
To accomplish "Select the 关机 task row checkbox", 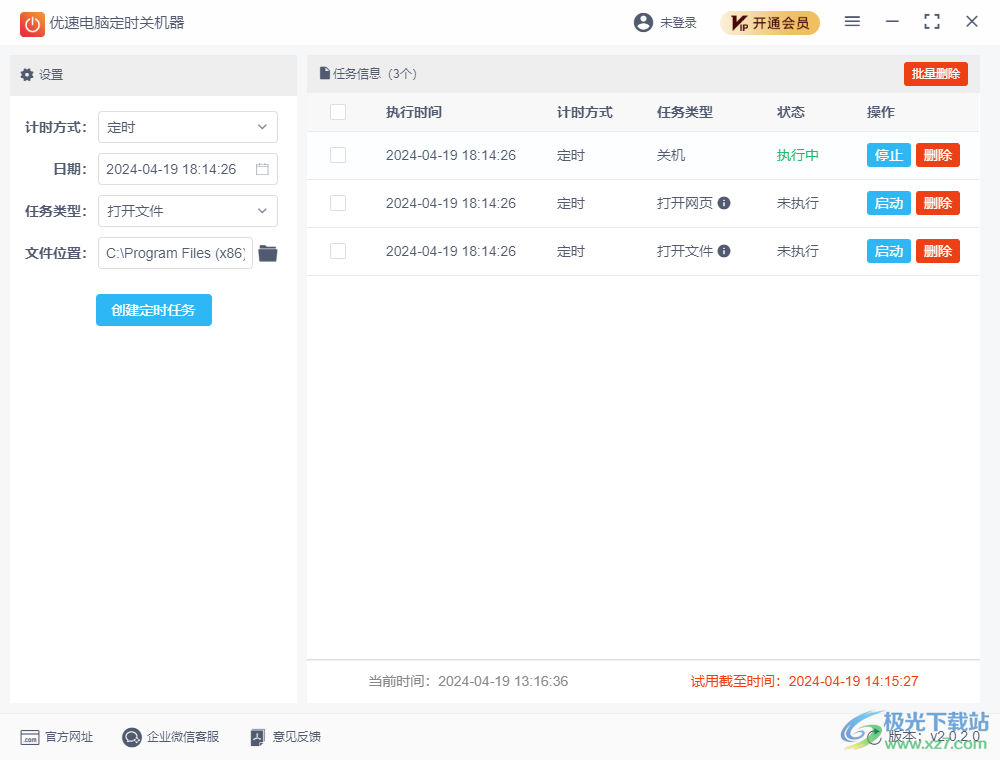I will [338, 155].
